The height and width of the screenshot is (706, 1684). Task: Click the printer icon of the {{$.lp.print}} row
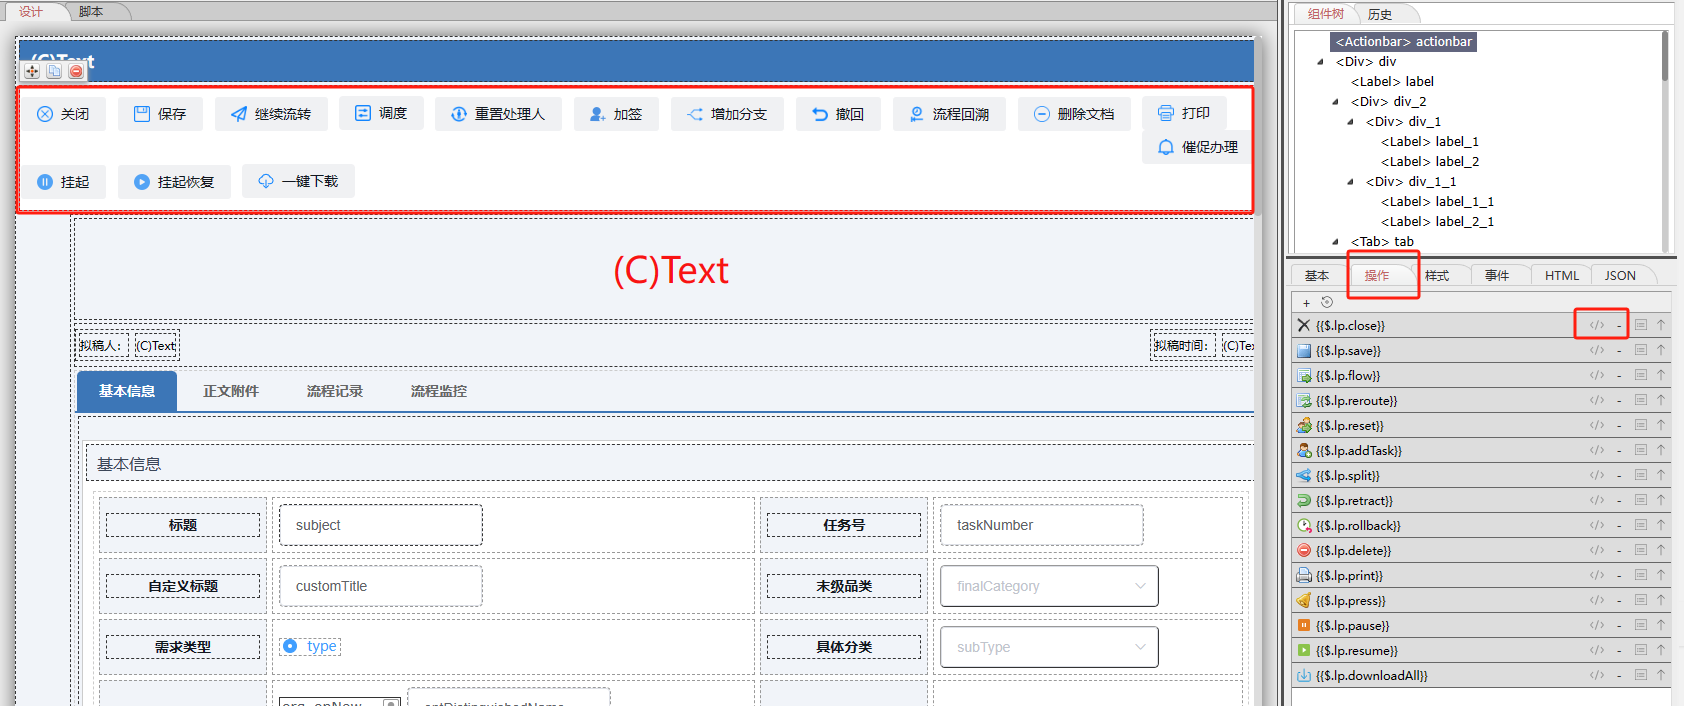[x=1304, y=575]
